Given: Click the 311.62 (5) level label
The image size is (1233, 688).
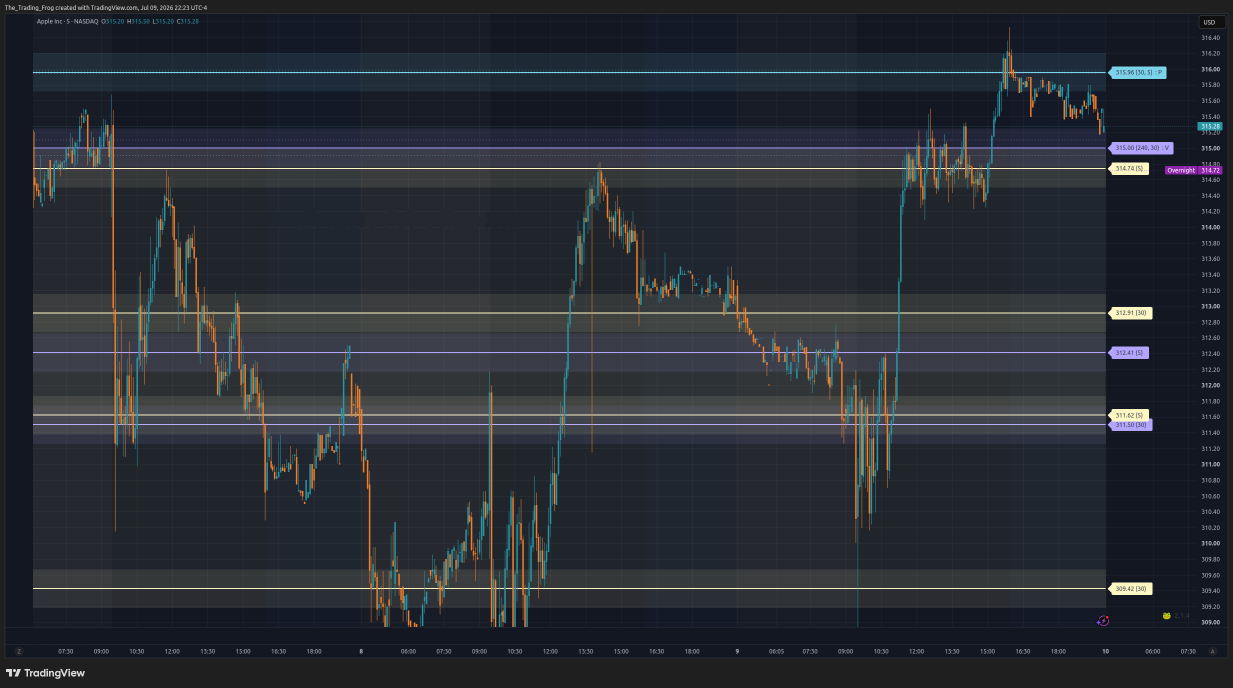Looking at the screenshot, I should [1129, 415].
